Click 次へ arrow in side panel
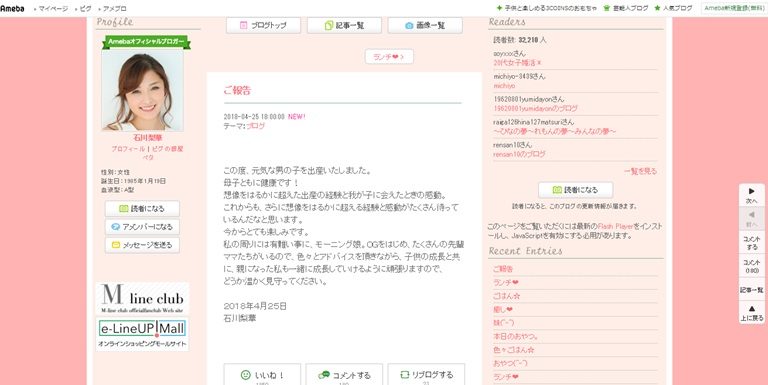This screenshot has width=768, height=385. [751, 195]
